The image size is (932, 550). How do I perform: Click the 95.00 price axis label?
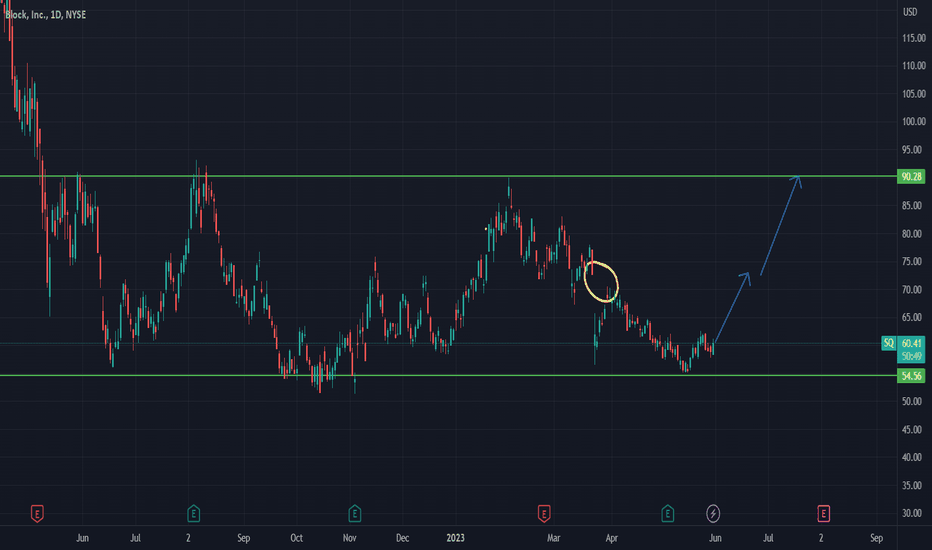click(x=911, y=150)
